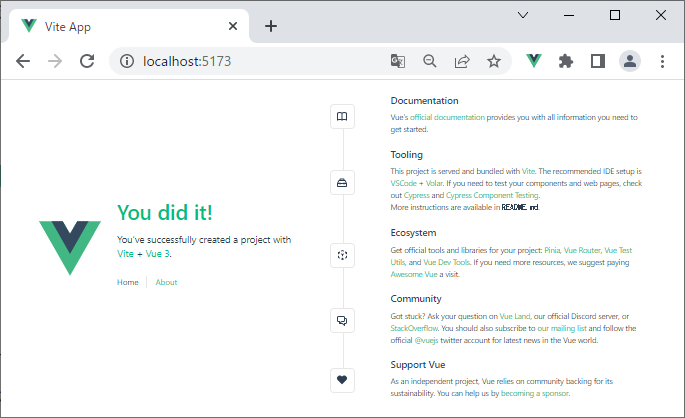Open the our mailing list link
685x418 pixels.
click(562, 328)
